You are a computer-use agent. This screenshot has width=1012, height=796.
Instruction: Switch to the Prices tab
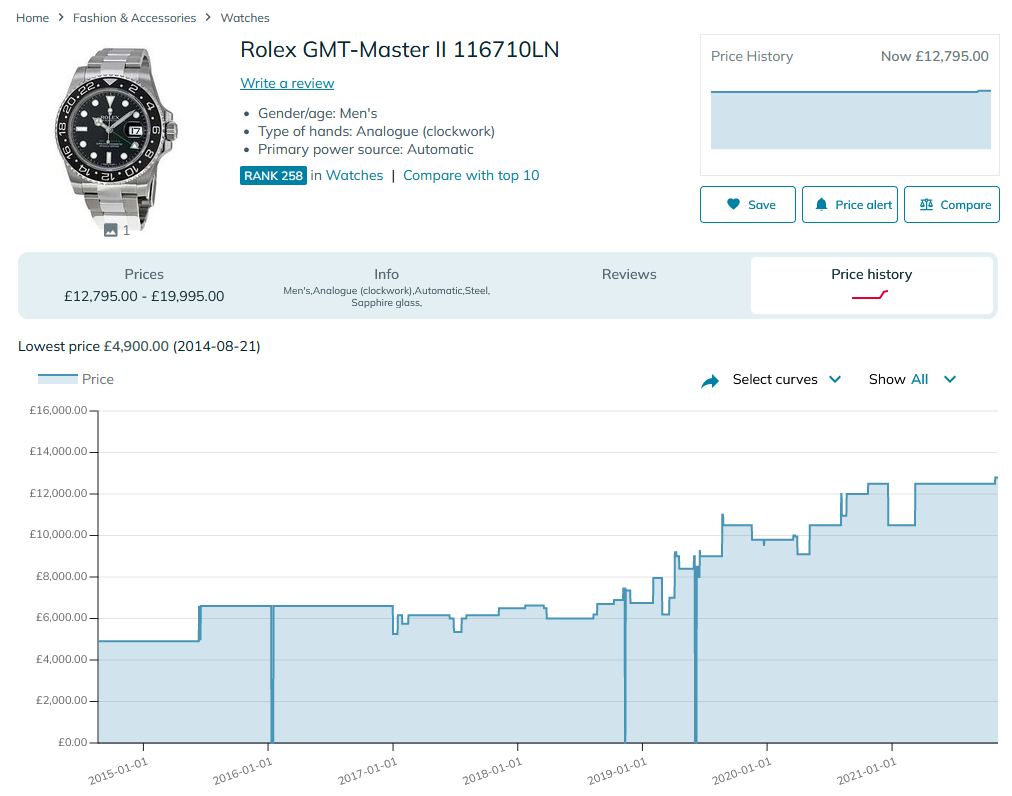coord(144,285)
